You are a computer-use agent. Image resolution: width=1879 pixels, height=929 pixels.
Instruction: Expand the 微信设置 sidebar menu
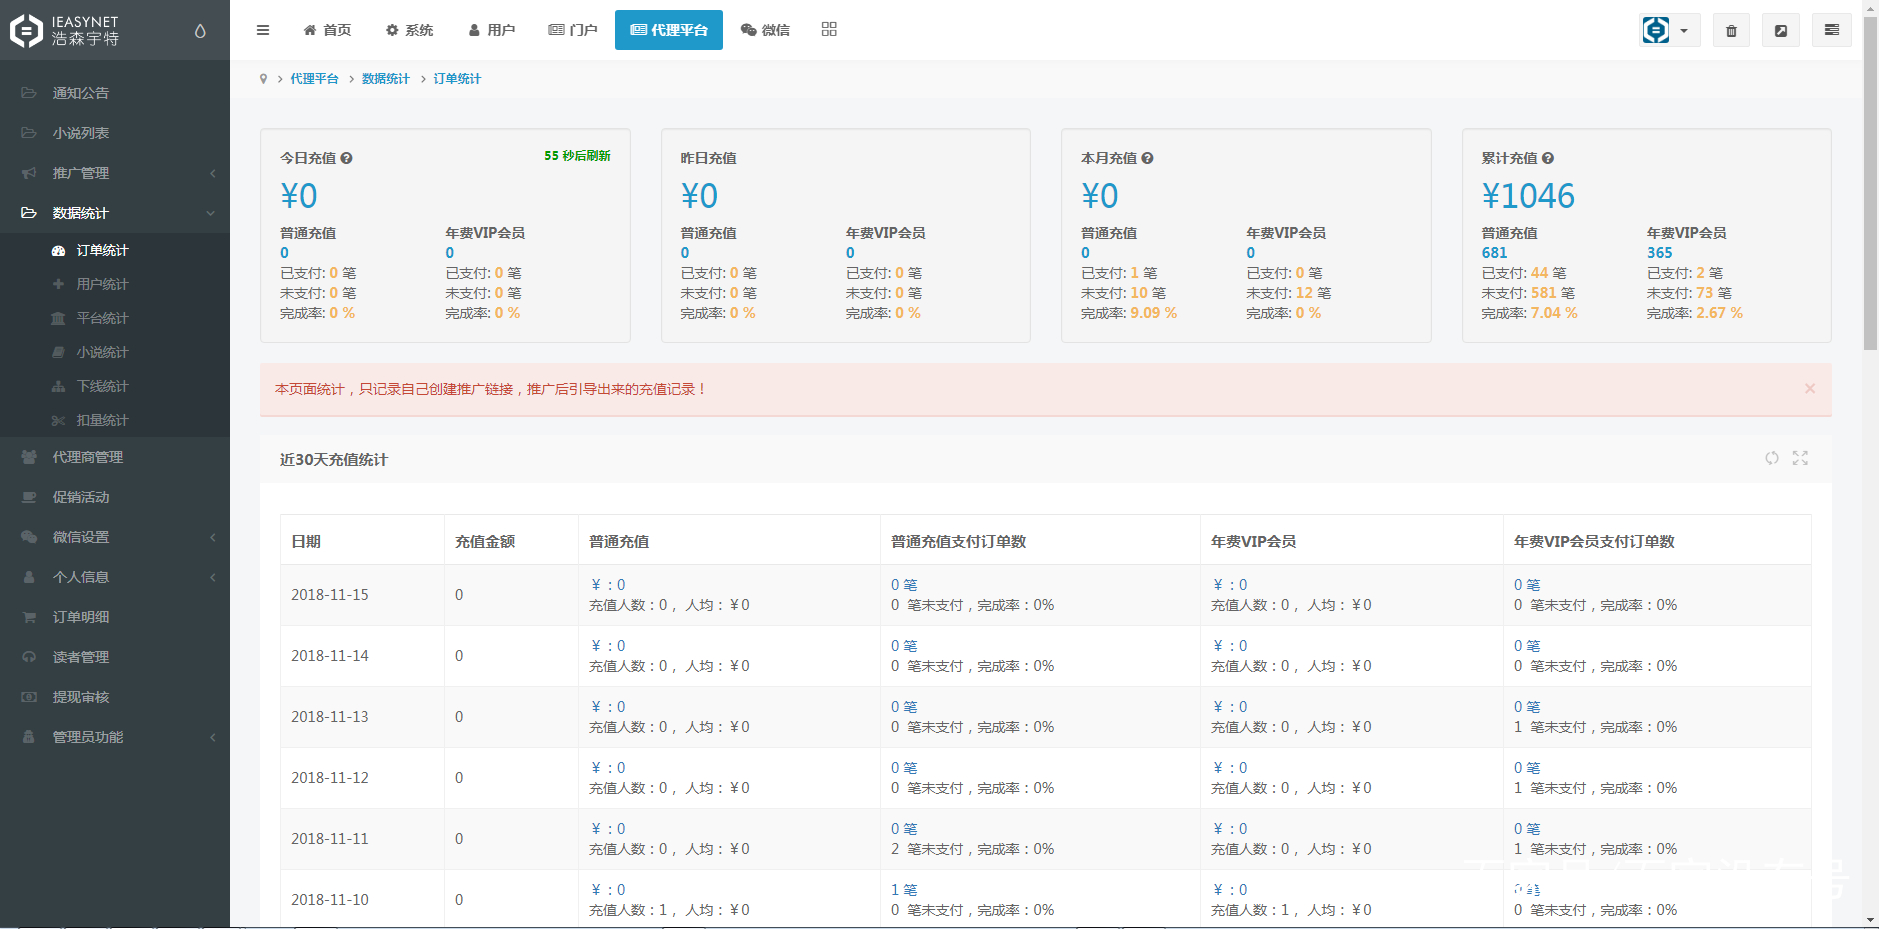pos(115,537)
